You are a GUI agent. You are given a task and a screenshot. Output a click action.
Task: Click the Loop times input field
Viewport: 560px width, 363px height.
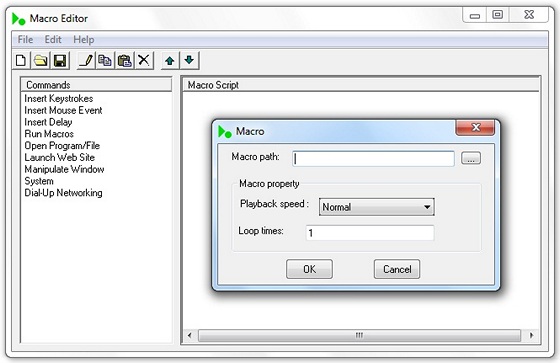370,233
